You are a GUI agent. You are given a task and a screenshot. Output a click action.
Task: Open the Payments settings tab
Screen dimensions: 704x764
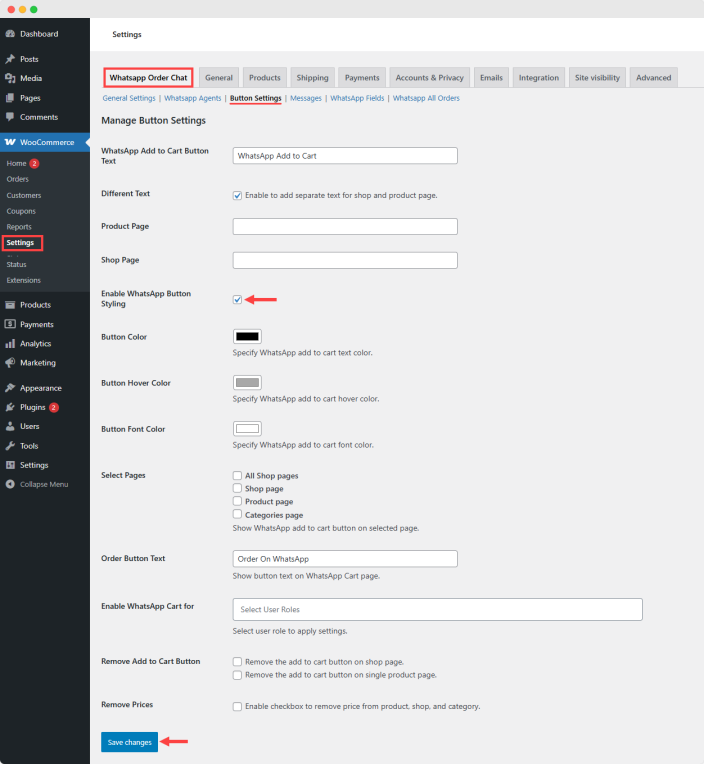[362, 77]
